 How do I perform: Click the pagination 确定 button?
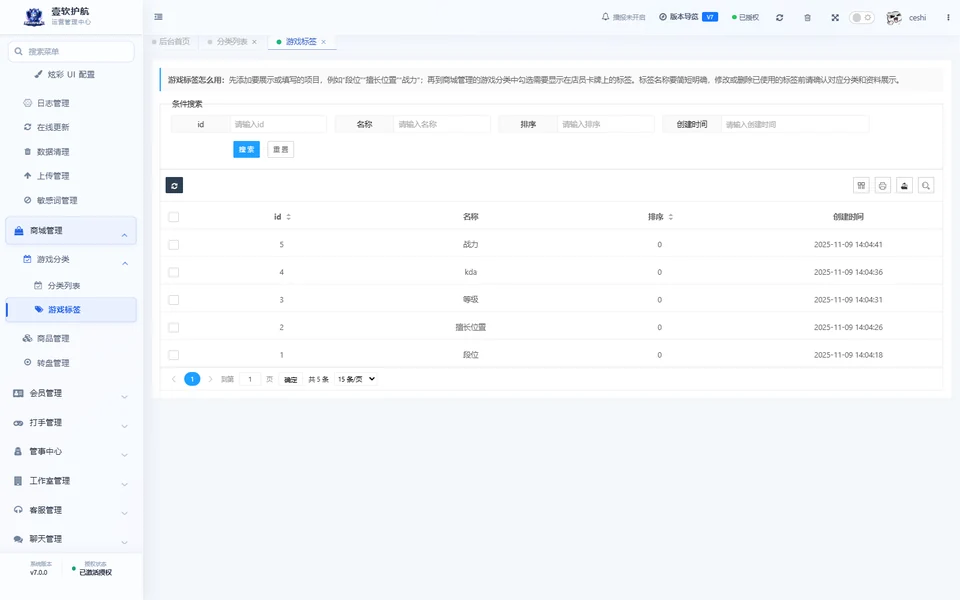point(290,380)
